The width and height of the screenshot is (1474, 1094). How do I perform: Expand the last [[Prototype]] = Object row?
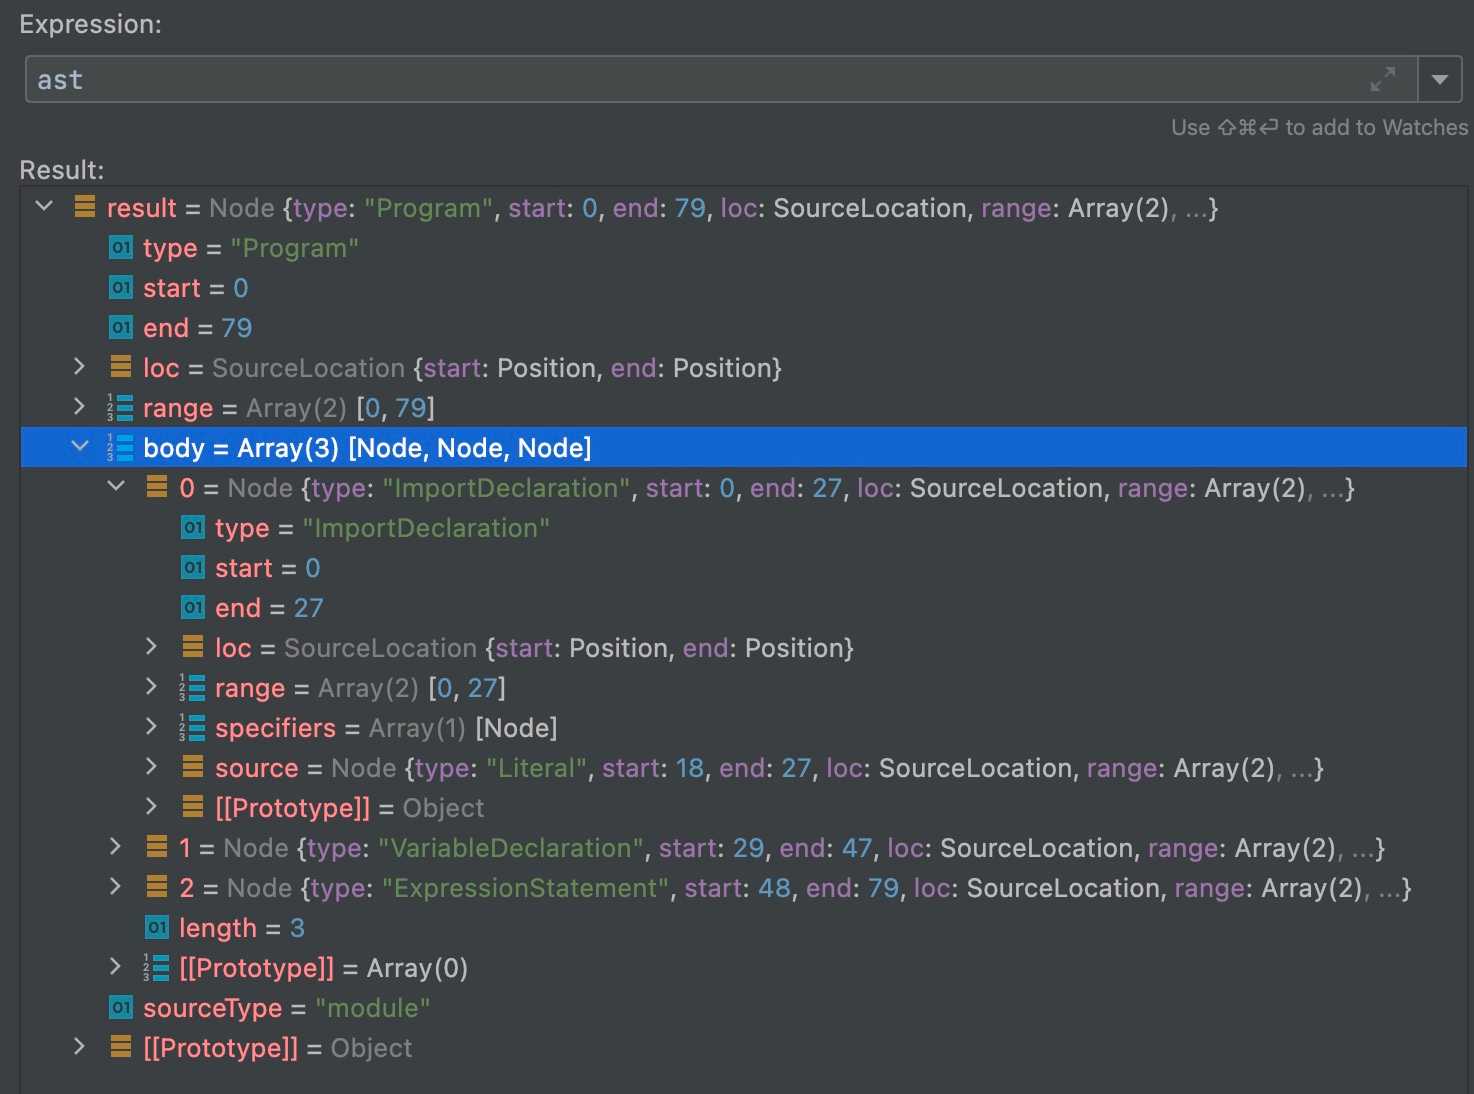point(80,1047)
